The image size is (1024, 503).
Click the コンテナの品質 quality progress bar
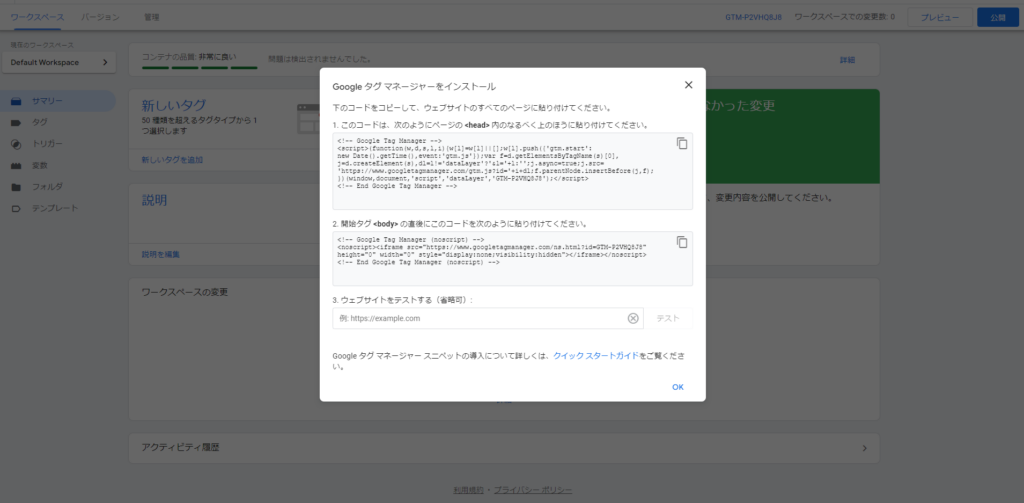(200, 67)
